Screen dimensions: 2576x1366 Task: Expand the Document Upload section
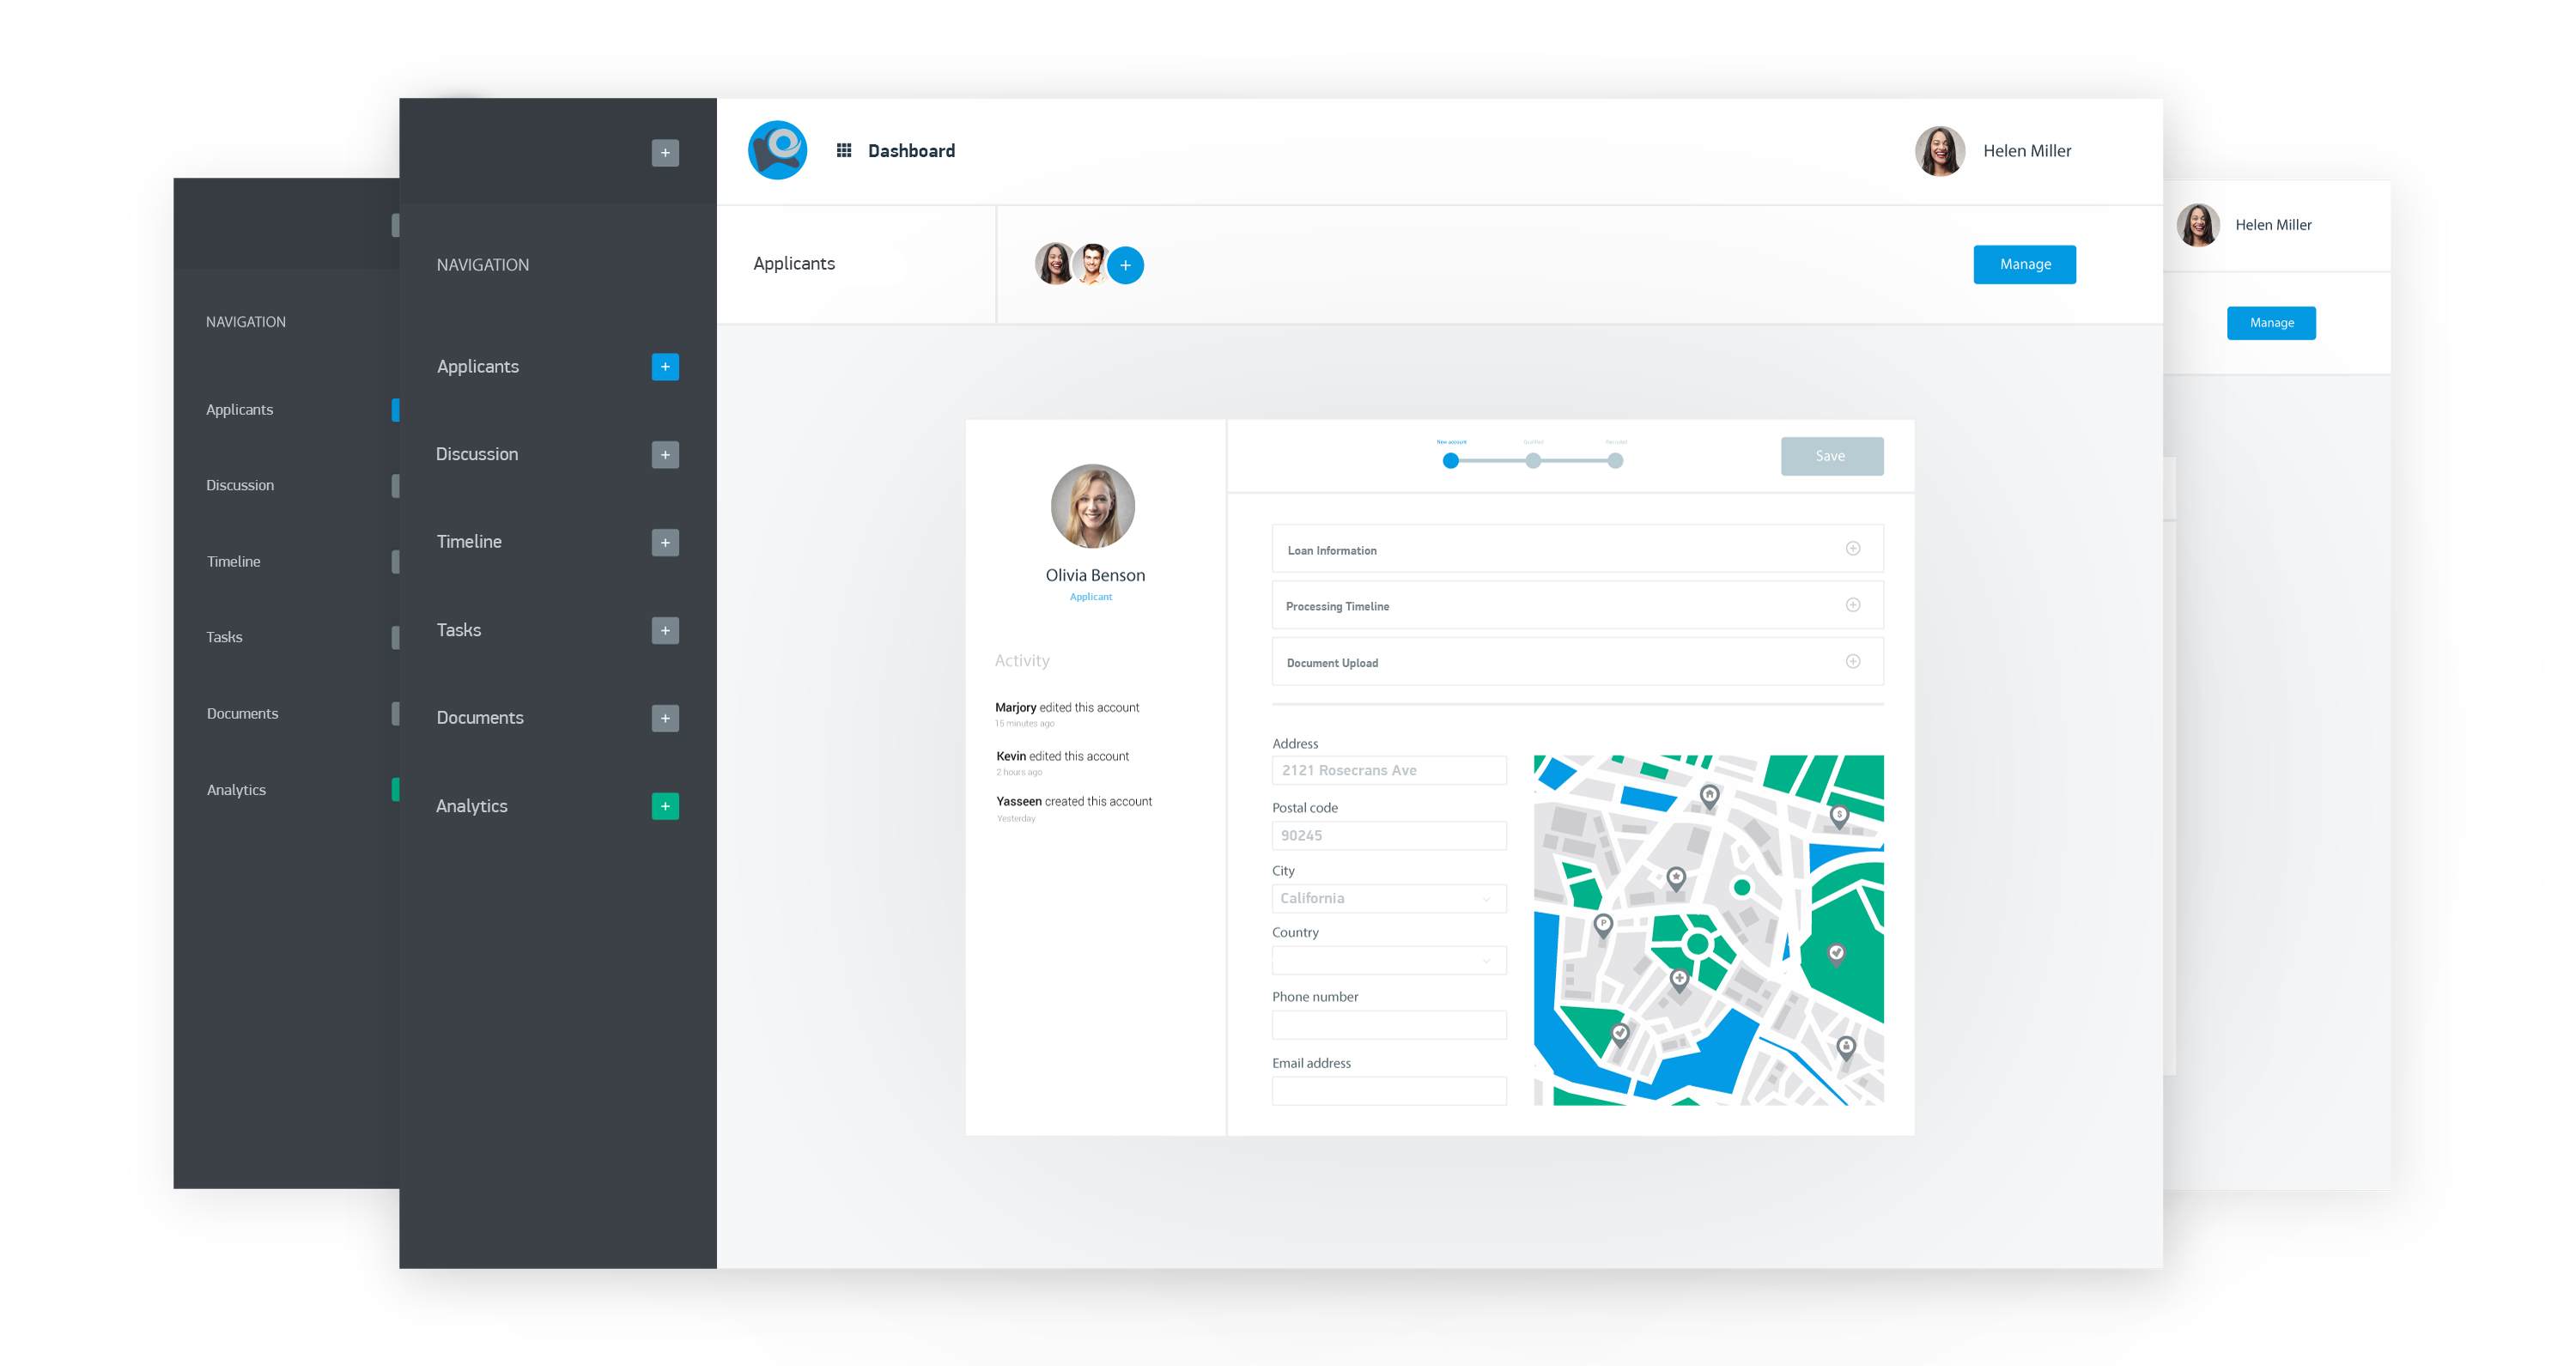pos(1578,662)
